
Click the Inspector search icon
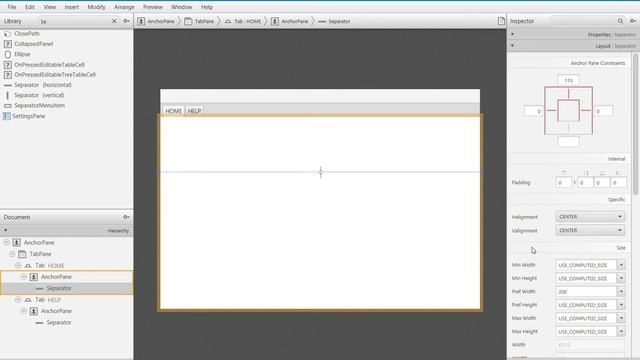tap(620, 21)
